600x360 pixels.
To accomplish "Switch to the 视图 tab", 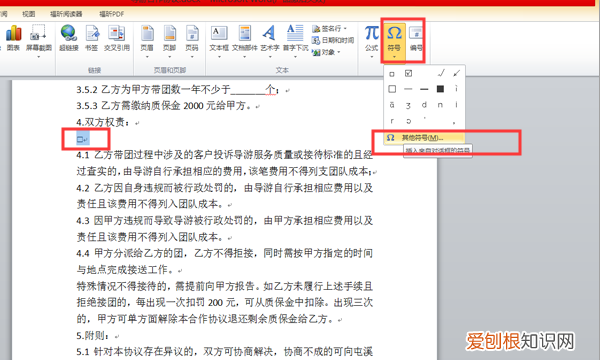I will pos(29,14).
